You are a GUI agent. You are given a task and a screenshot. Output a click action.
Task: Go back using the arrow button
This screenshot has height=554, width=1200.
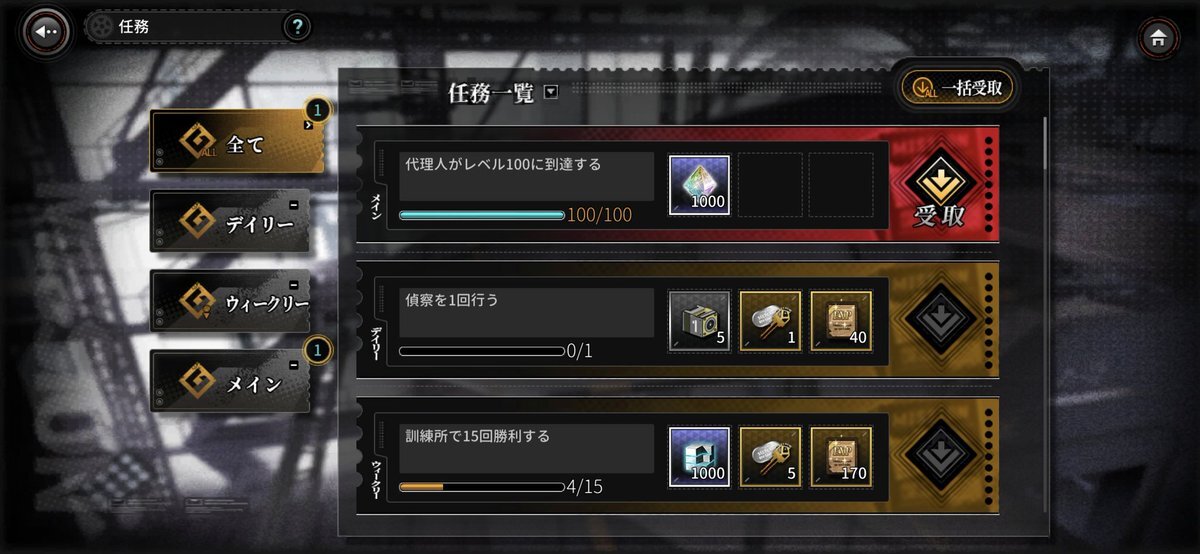tap(46, 32)
